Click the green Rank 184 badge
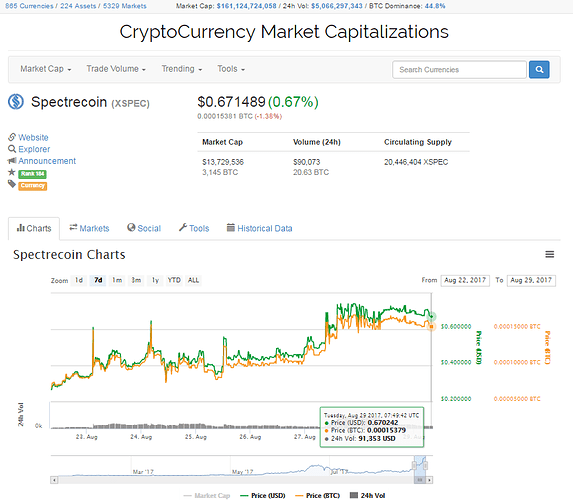This screenshot has width=573, height=500. pyautogui.click(x=33, y=174)
